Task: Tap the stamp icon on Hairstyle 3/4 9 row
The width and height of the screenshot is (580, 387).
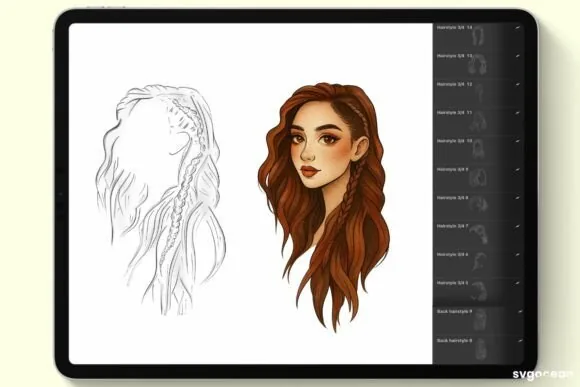Action: [x=518, y=170]
